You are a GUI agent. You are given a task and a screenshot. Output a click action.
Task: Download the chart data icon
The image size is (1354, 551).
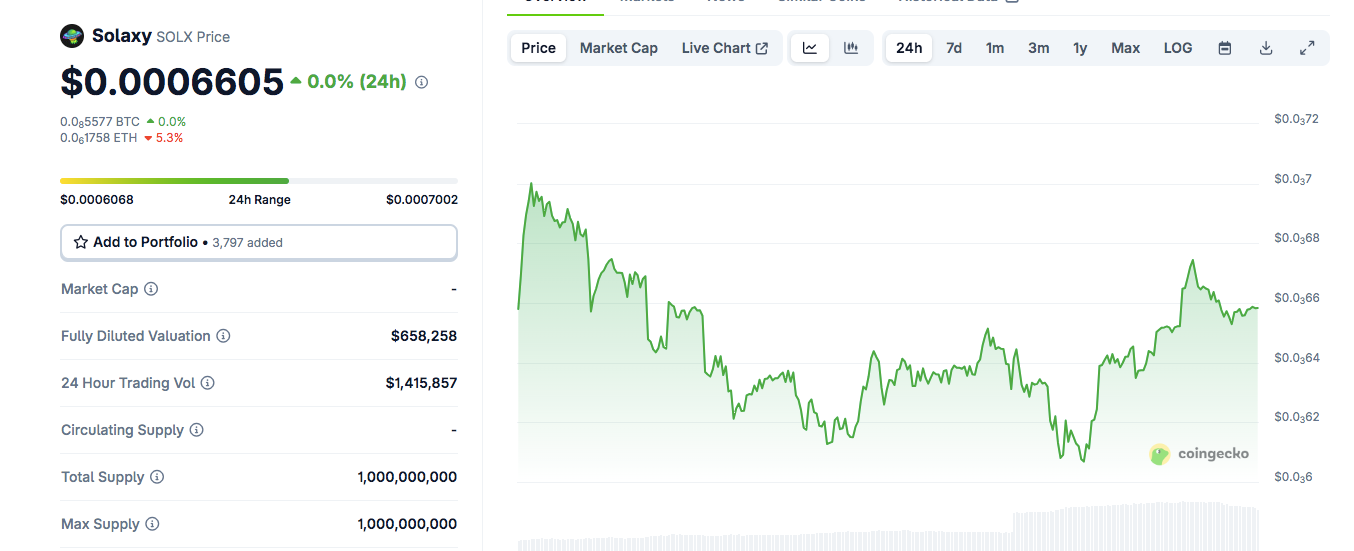pos(1266,48)
